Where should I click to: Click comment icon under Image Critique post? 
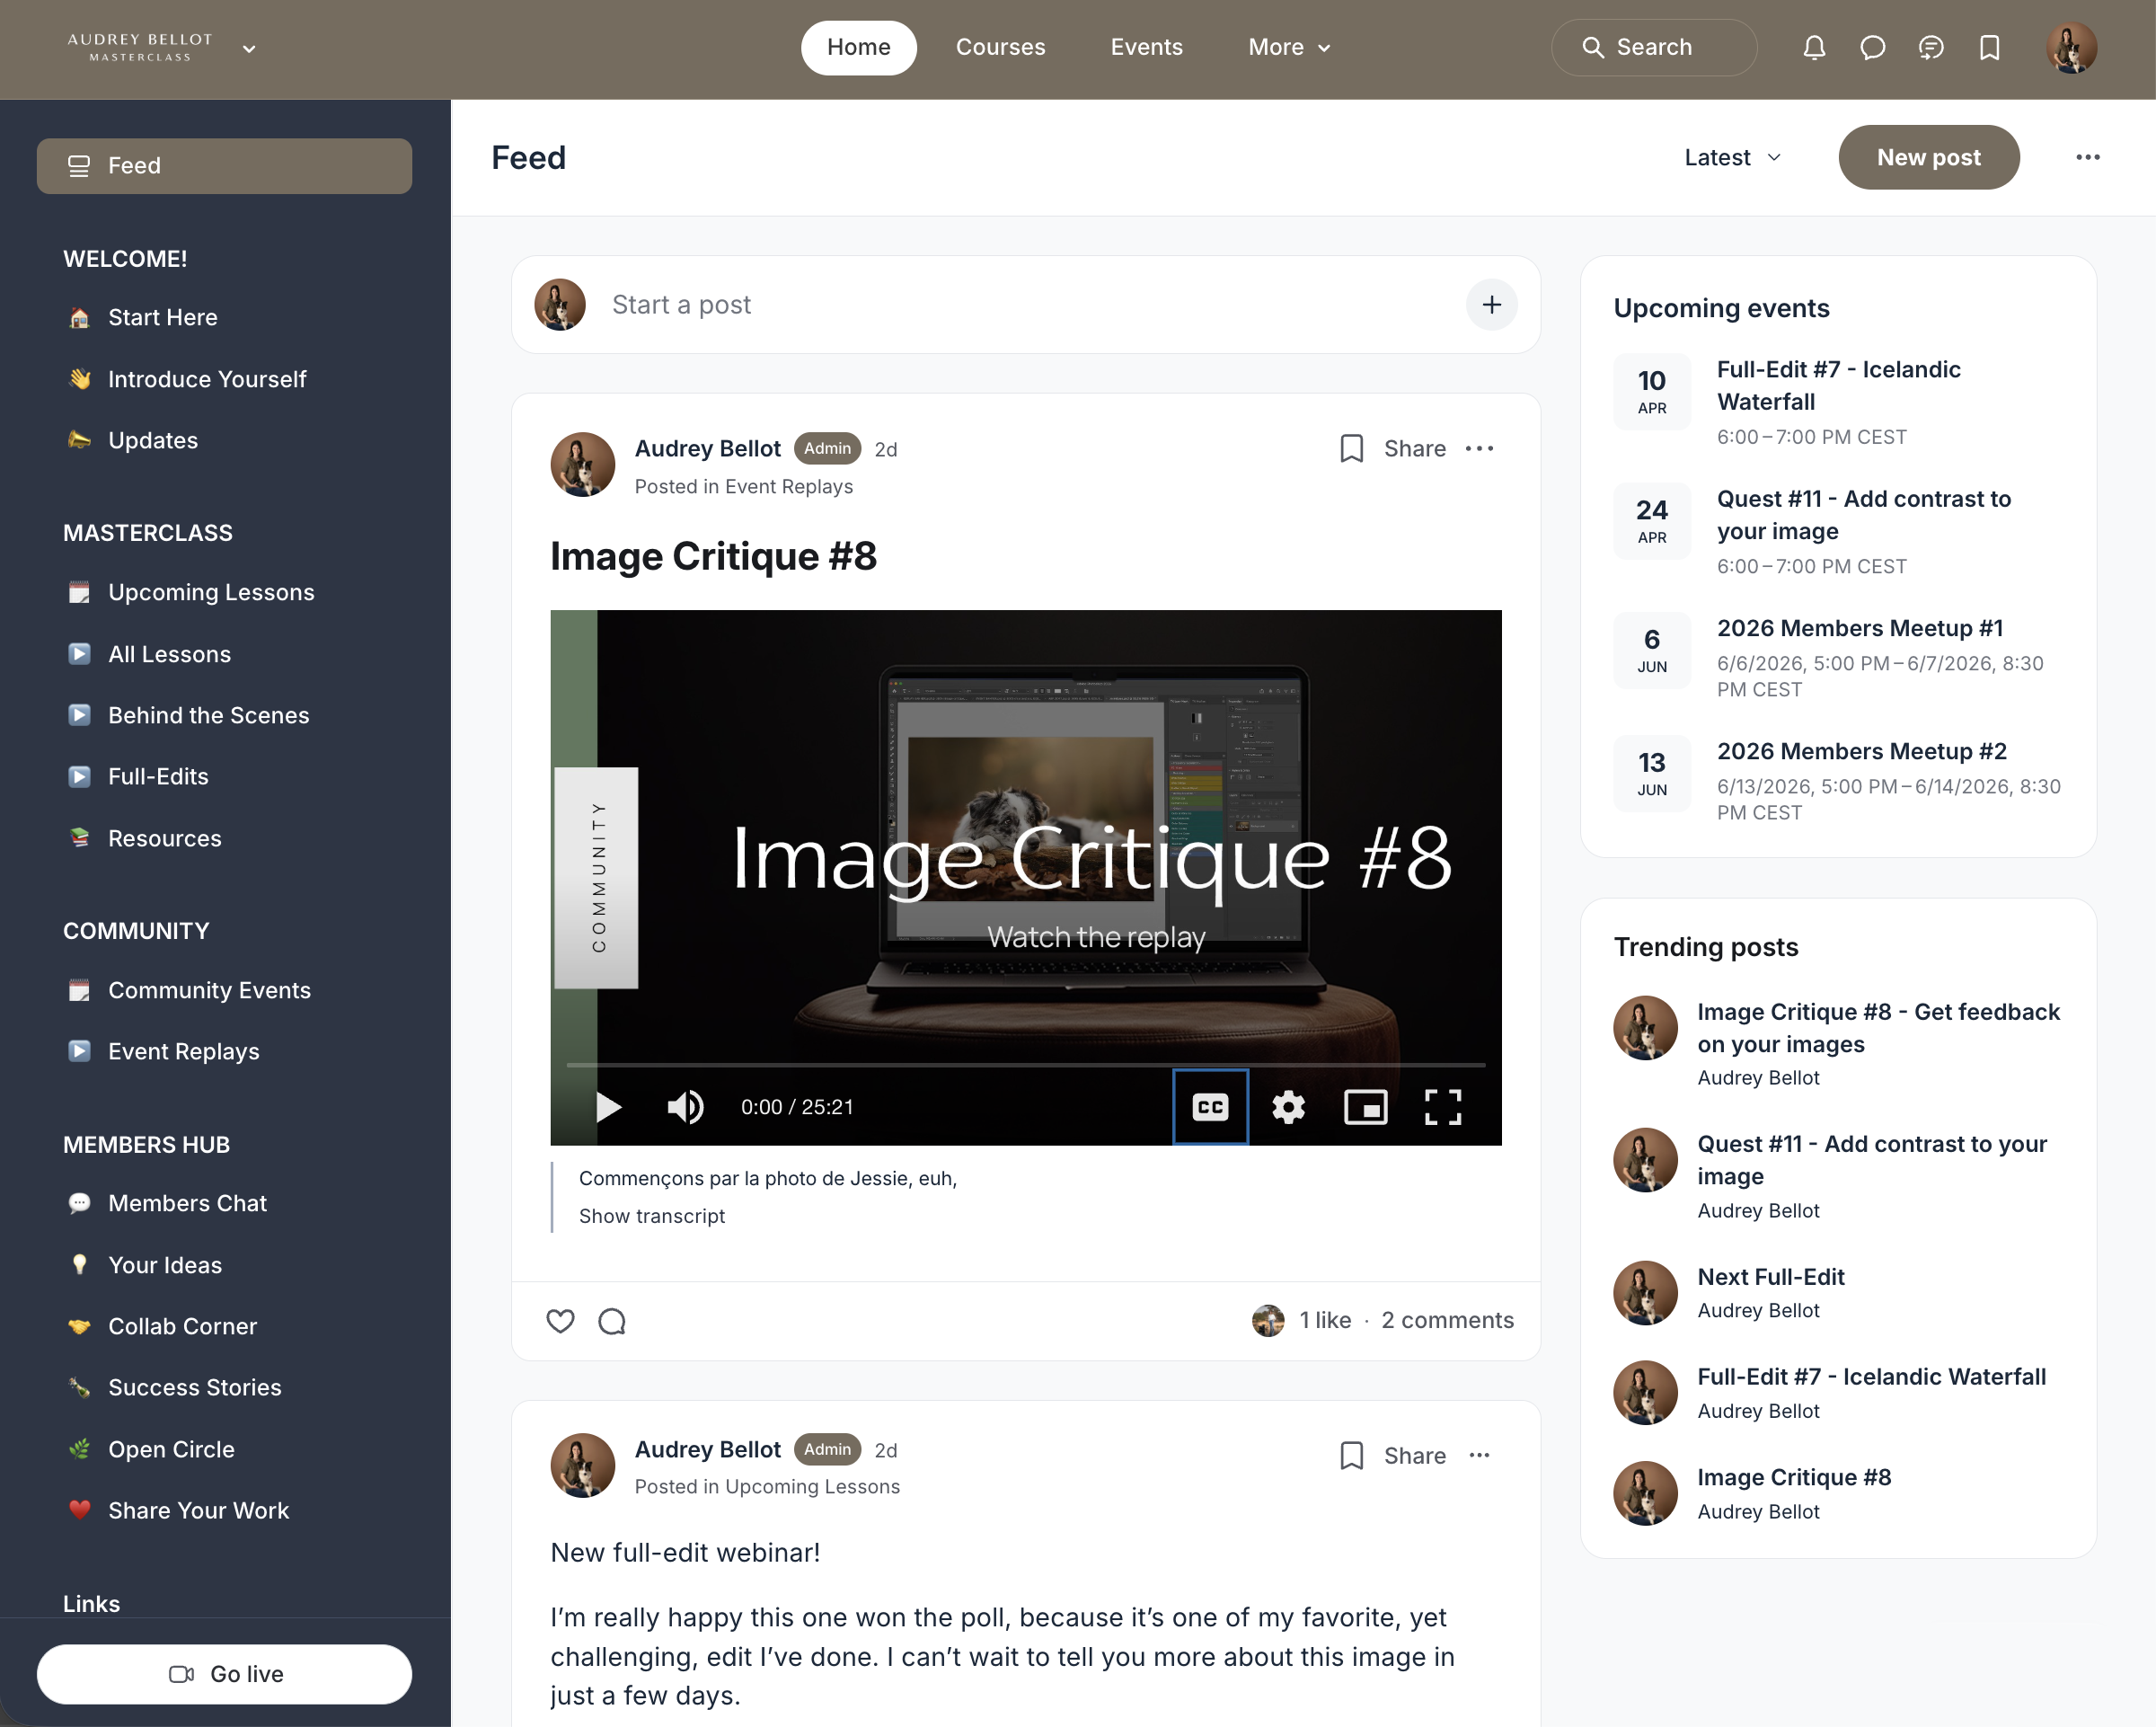coord(612,1321)
